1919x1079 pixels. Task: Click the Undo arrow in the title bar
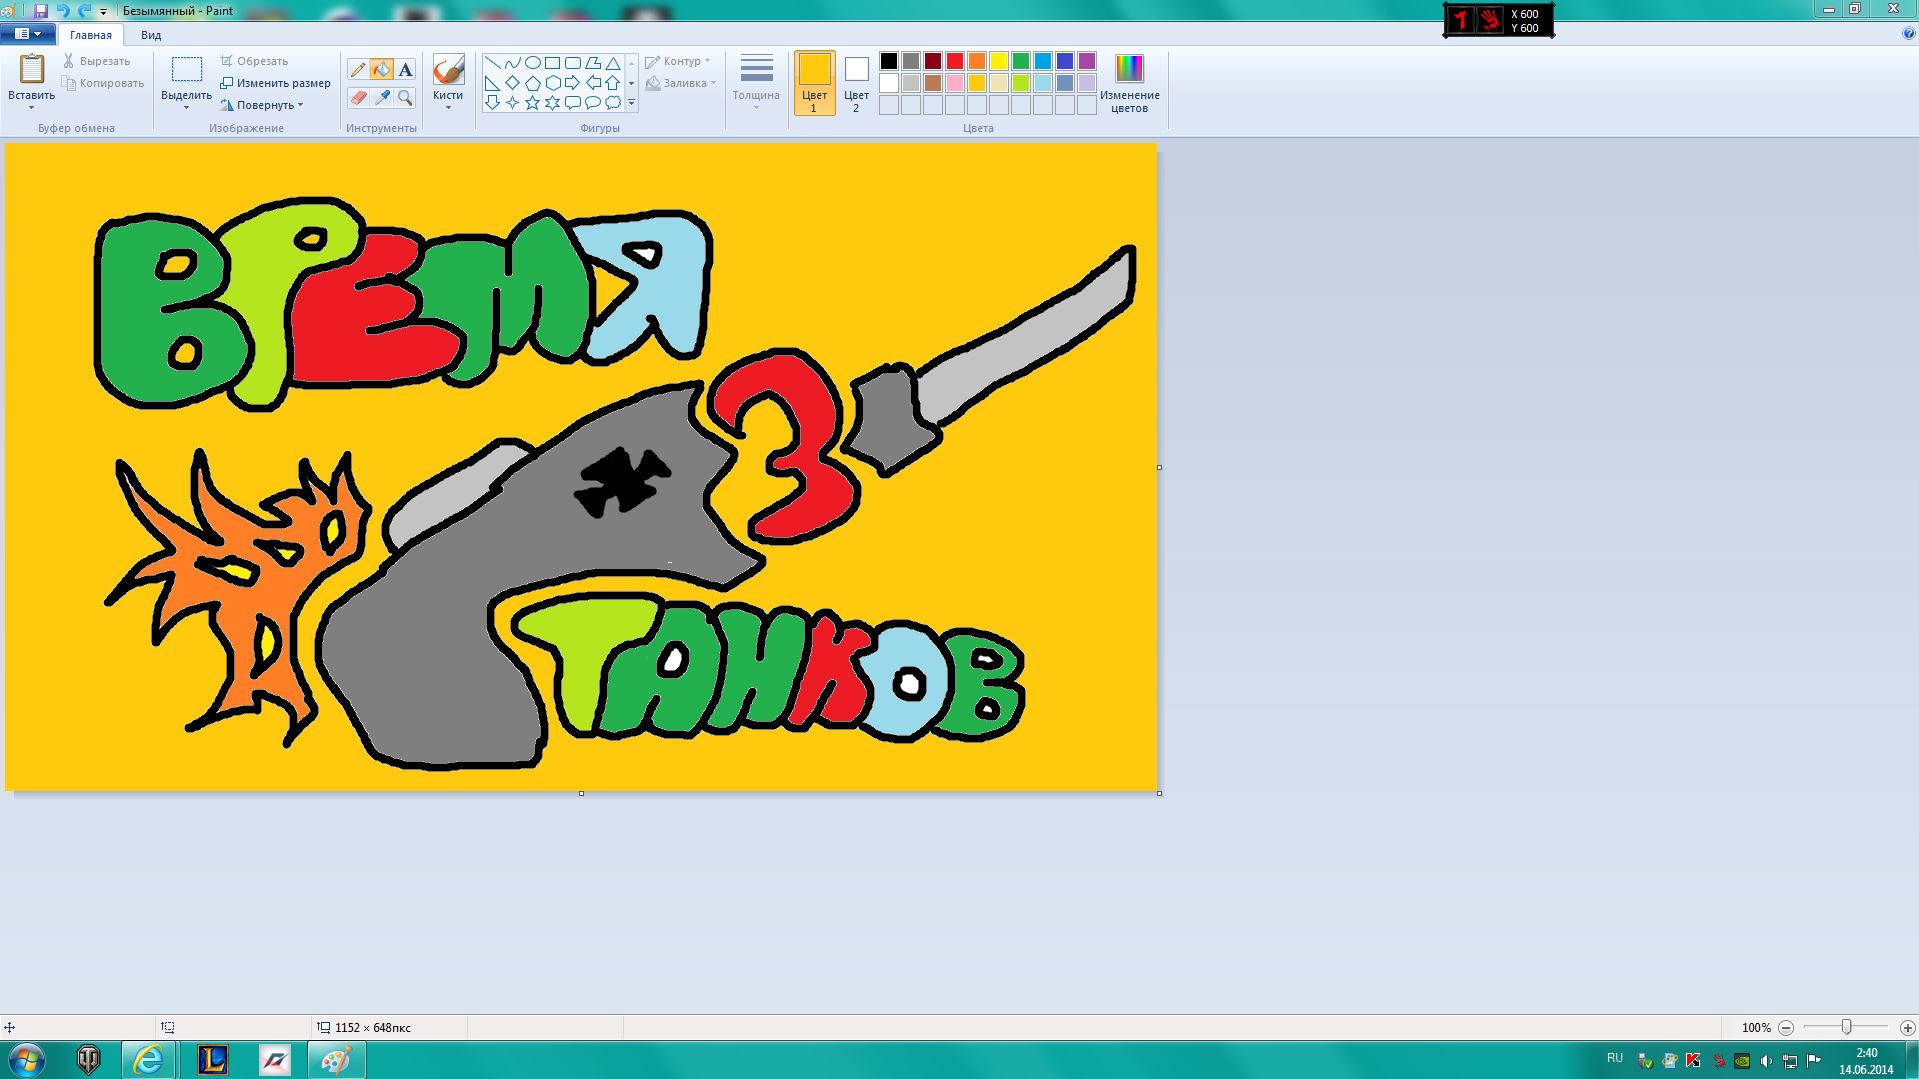[x=63, y=11]
